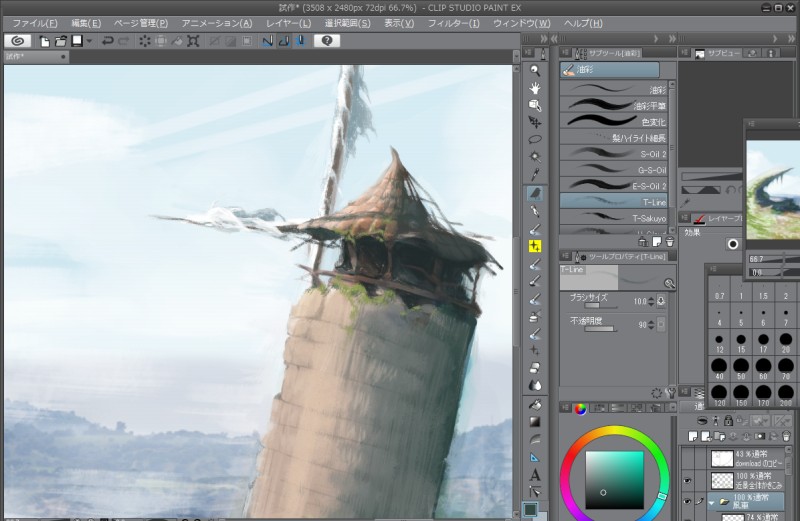800x521 pixels.
Task: Toggle Snap to Special Ruler
Action: (x=284, y=41)
